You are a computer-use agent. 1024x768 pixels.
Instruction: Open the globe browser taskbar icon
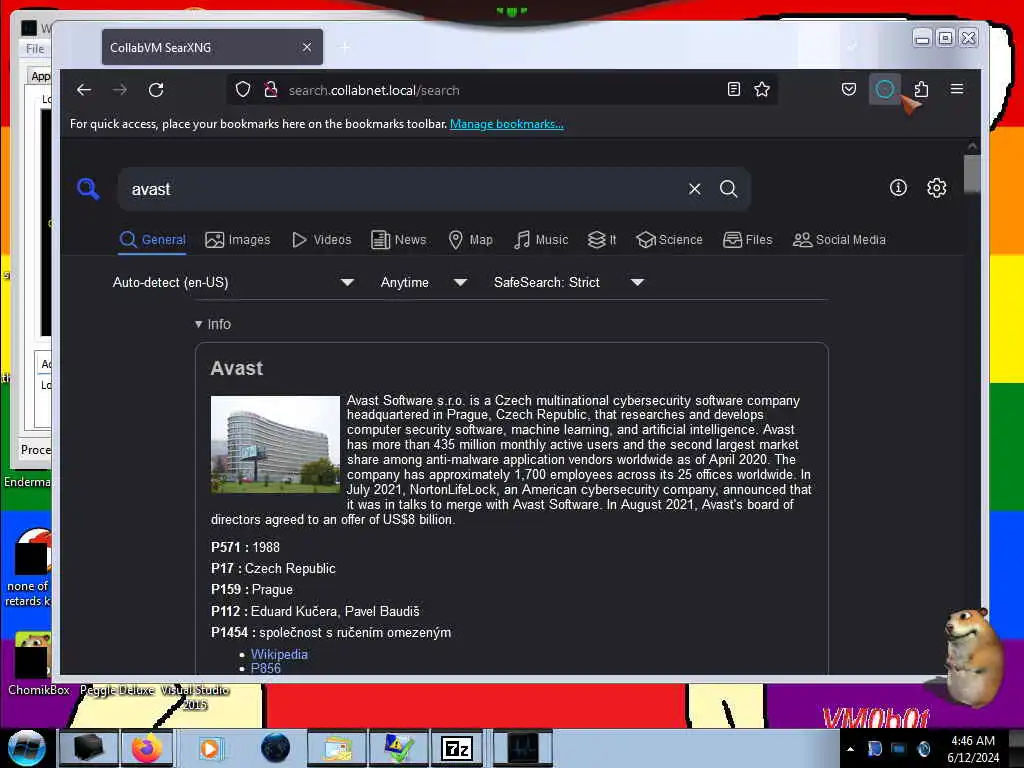click(x=275, y=748)
